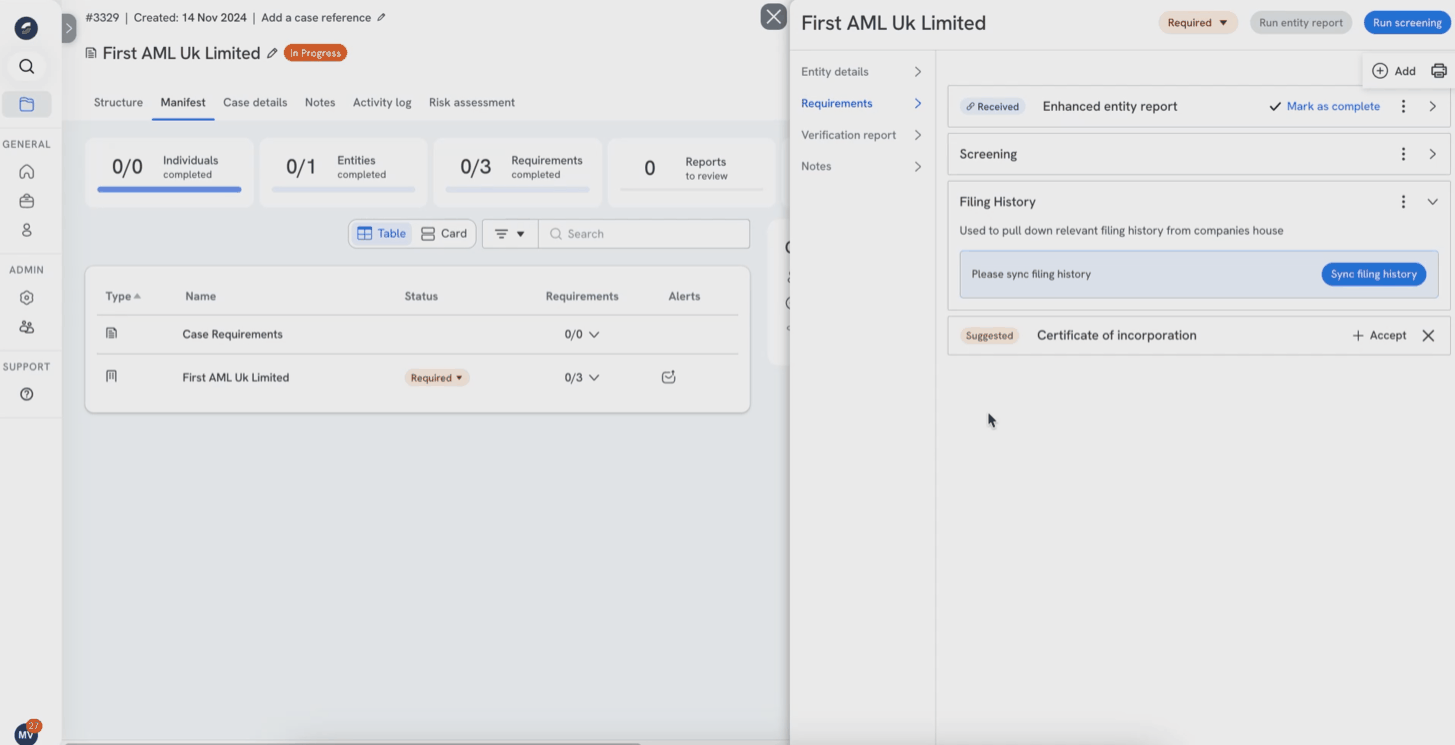The width and height of the screenshot is (1455, 745).
Task: Select the folder cases icon in sidebar
Action: (x=27, y=104)
